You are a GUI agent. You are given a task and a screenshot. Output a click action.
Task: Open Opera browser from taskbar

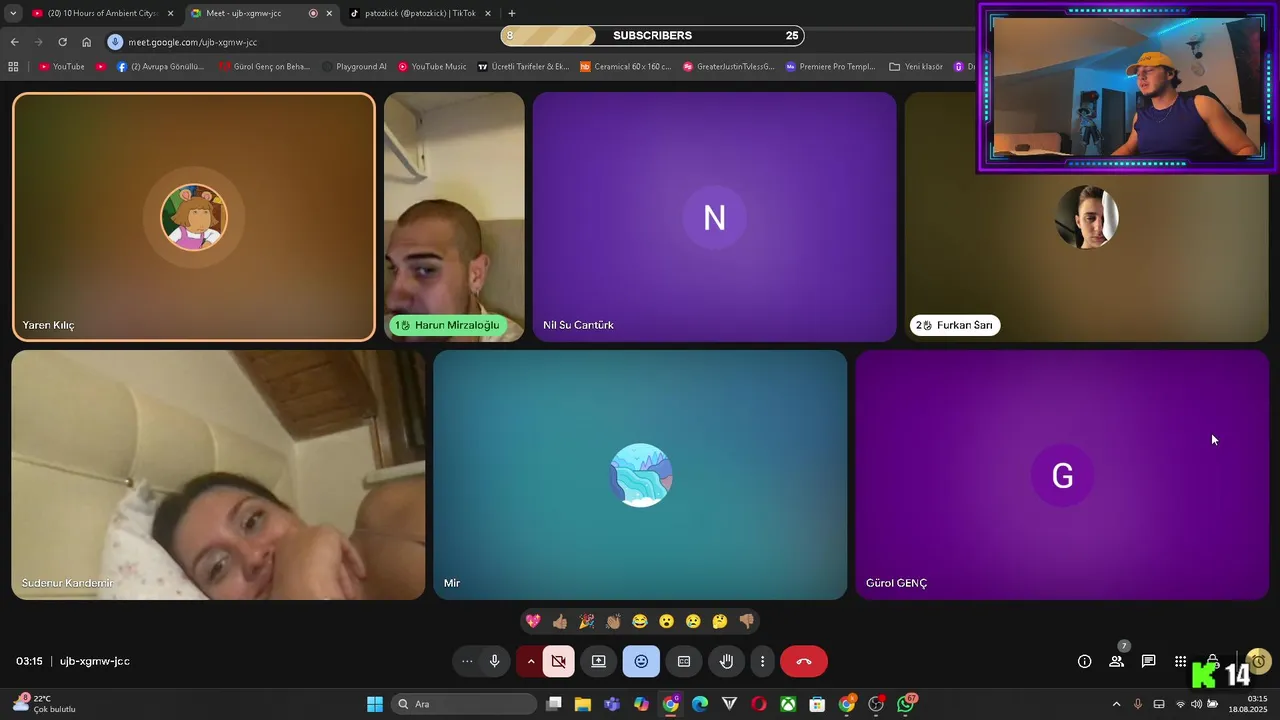pyautogui.click(x=758, y=704)
